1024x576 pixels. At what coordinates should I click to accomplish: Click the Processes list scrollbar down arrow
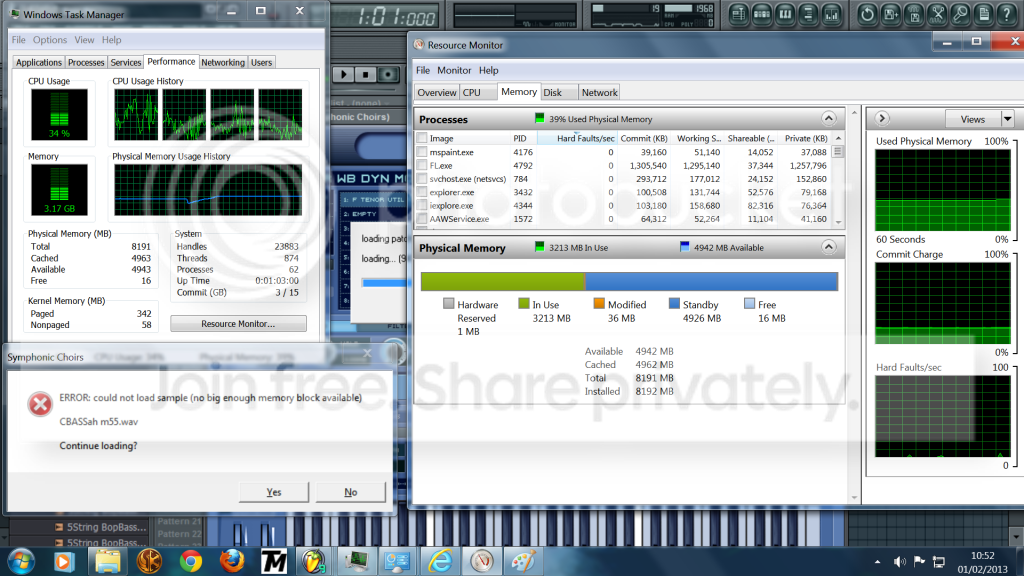pos(839,222)
